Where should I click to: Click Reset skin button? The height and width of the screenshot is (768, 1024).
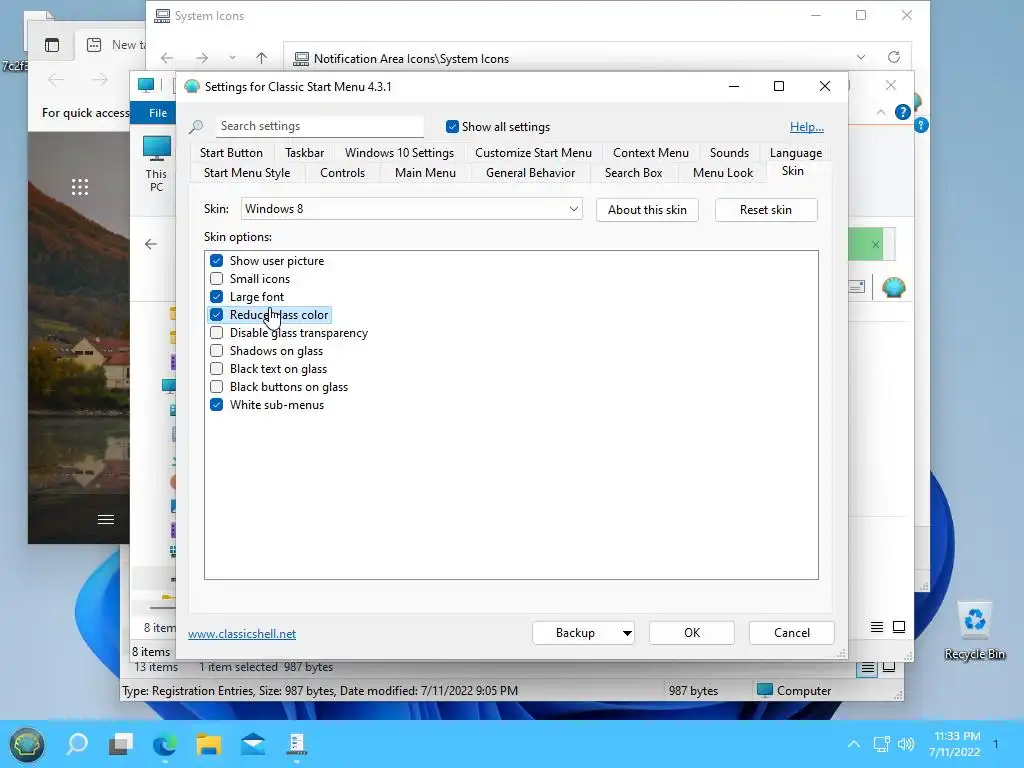tap(765, 210)
